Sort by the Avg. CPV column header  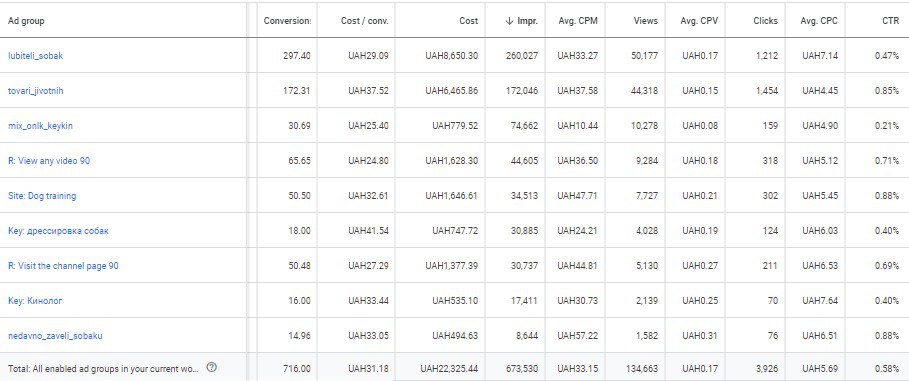pyautogui.click(x=699, y=21)
